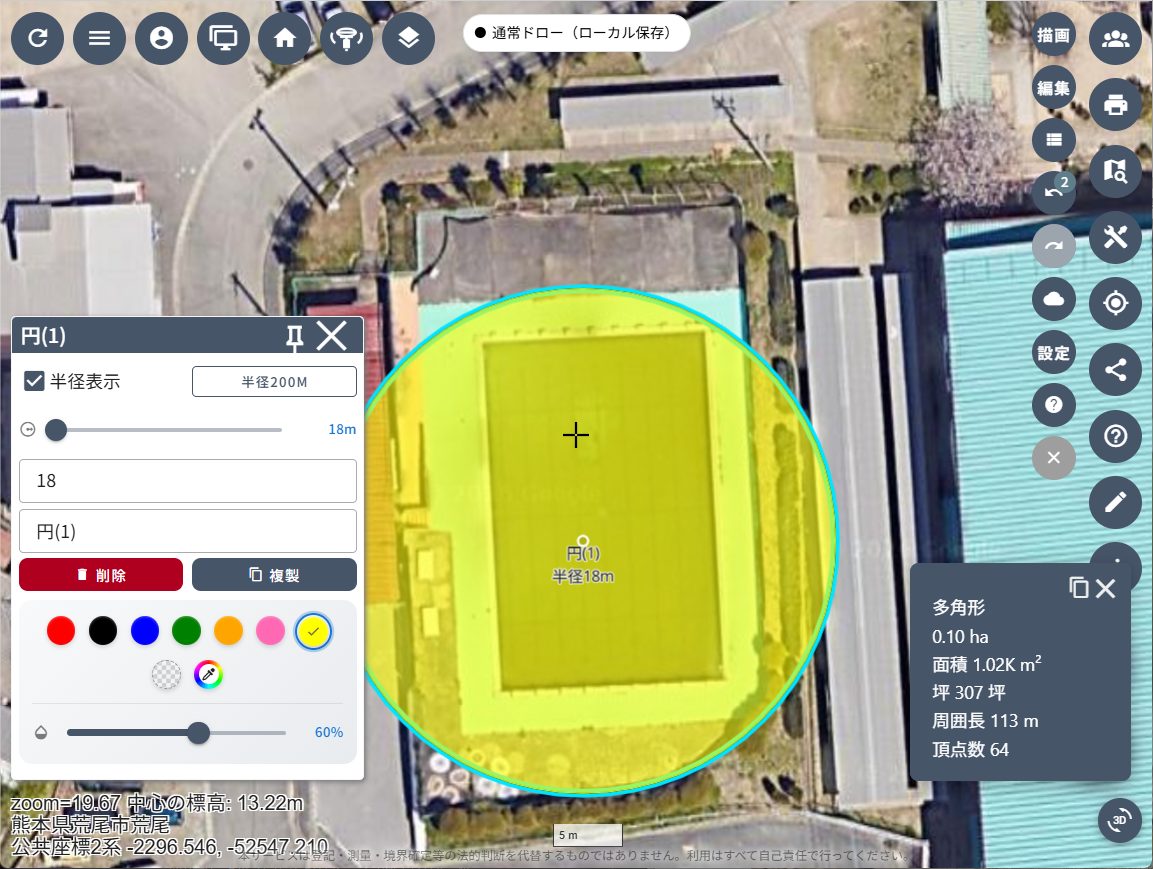Image resolution: width=1153 pixels, height=869 pixels.
Task: Open the tools wrench icon
Action: tap(1115, 237)
